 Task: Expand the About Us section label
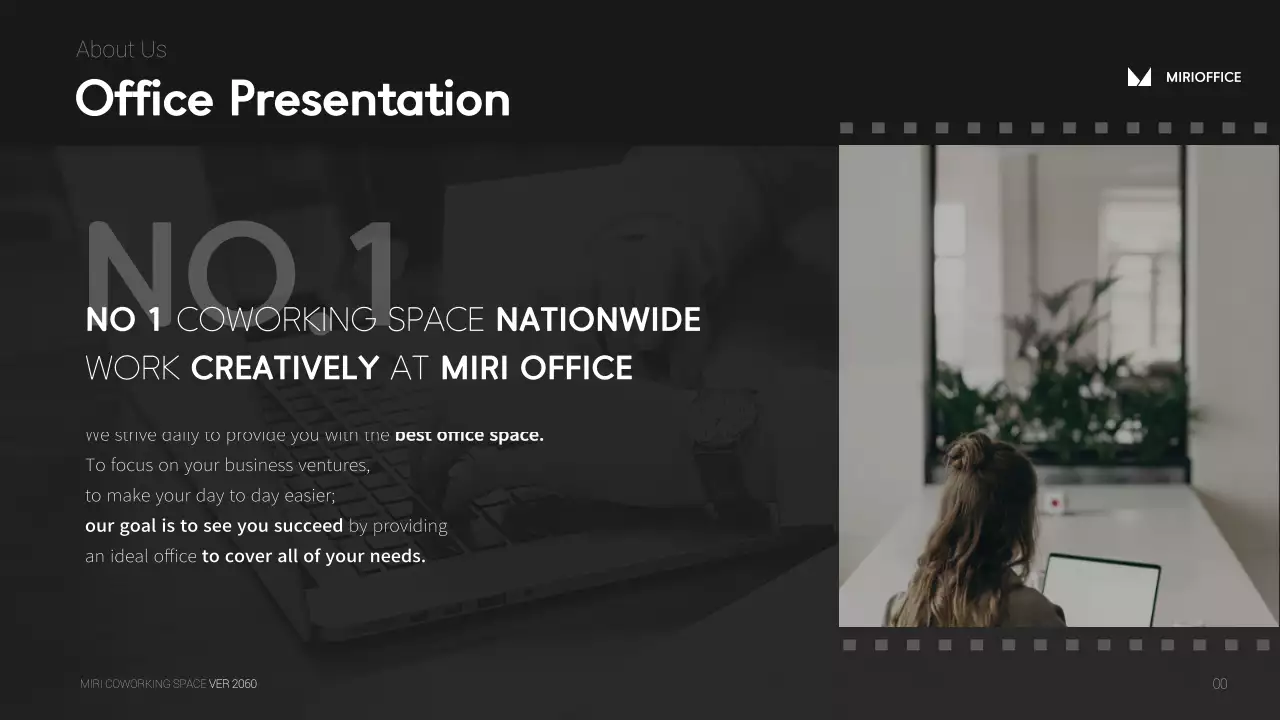(121, 49)
